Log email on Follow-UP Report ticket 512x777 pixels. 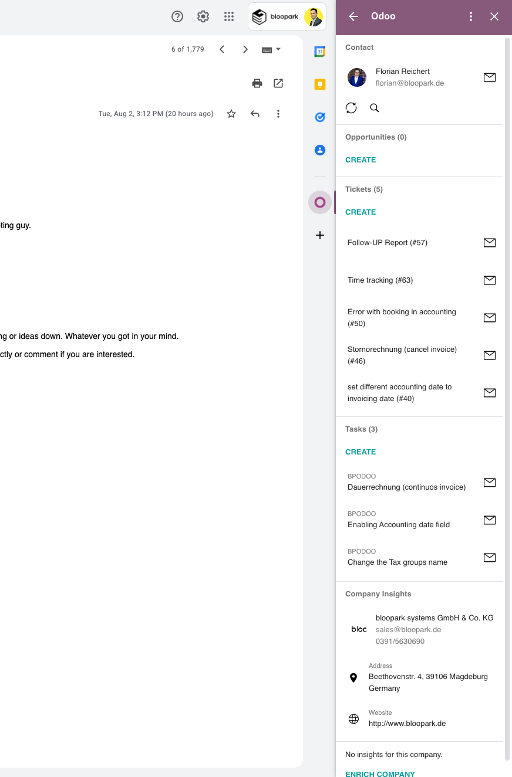coord(490,242)
